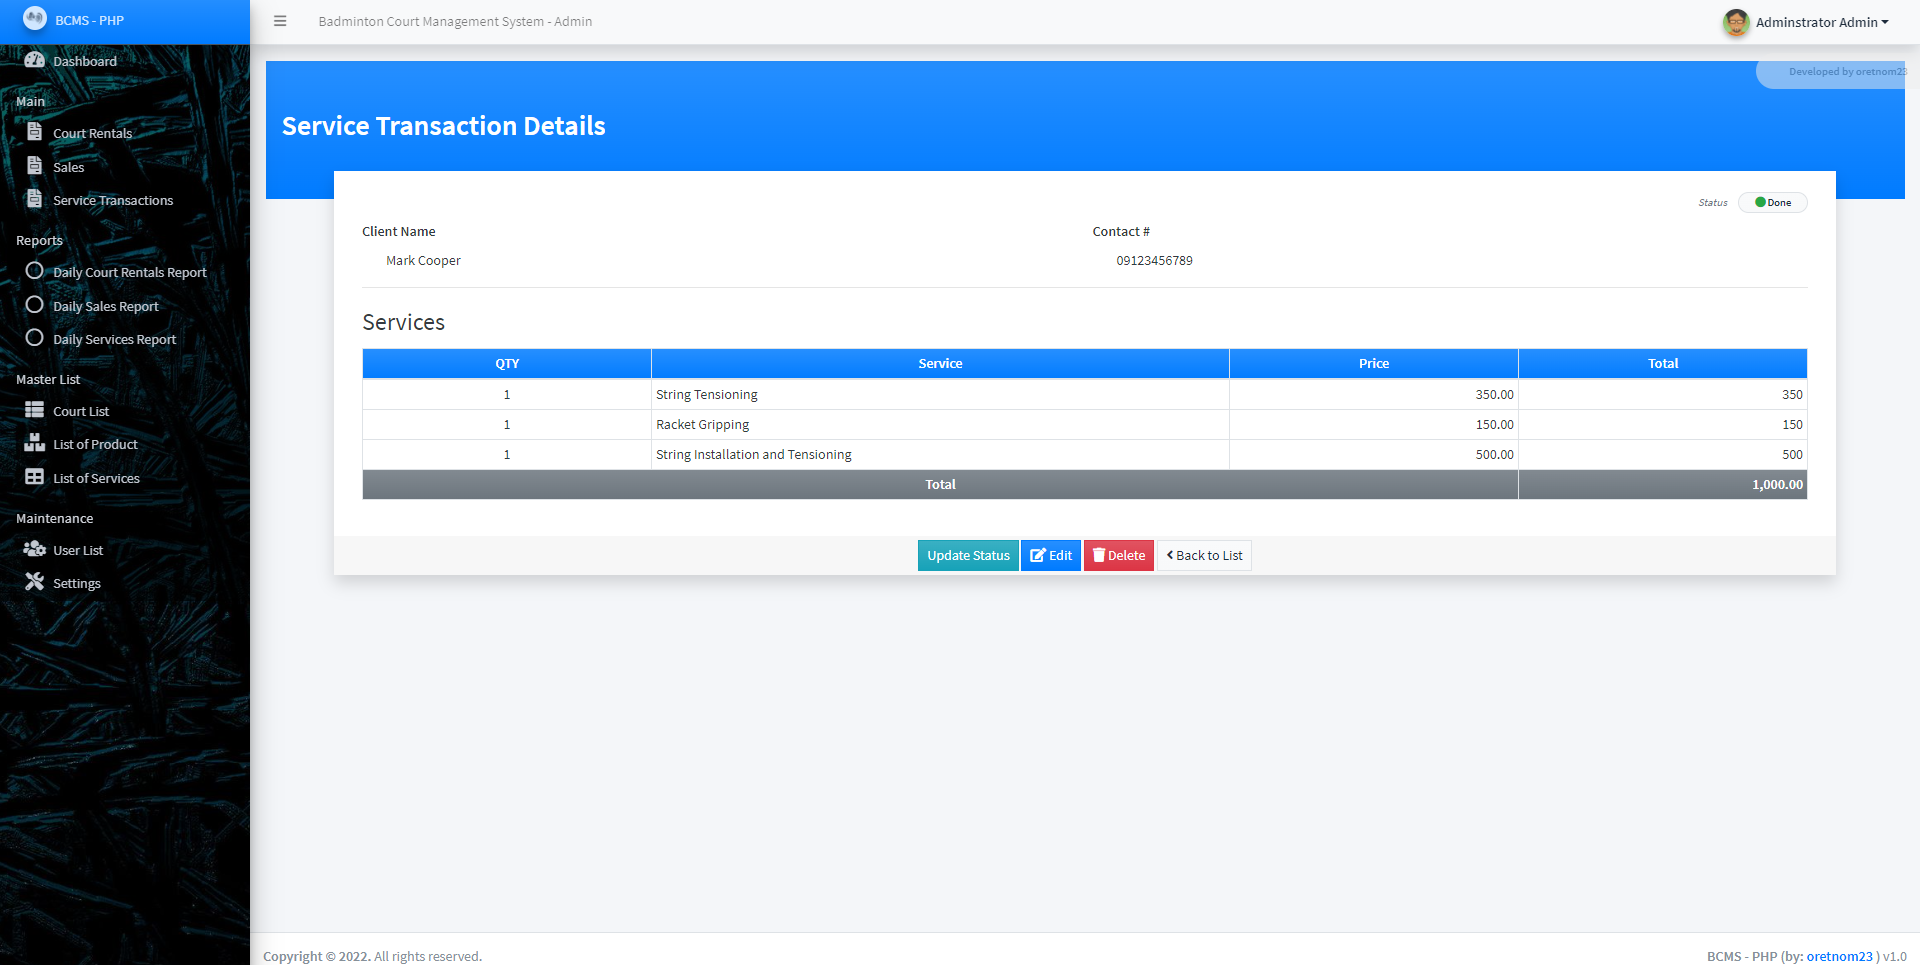This screenshot has height=965, width=1920.
Task: Click the Done status badge
Action: (x=1773, y=202)
